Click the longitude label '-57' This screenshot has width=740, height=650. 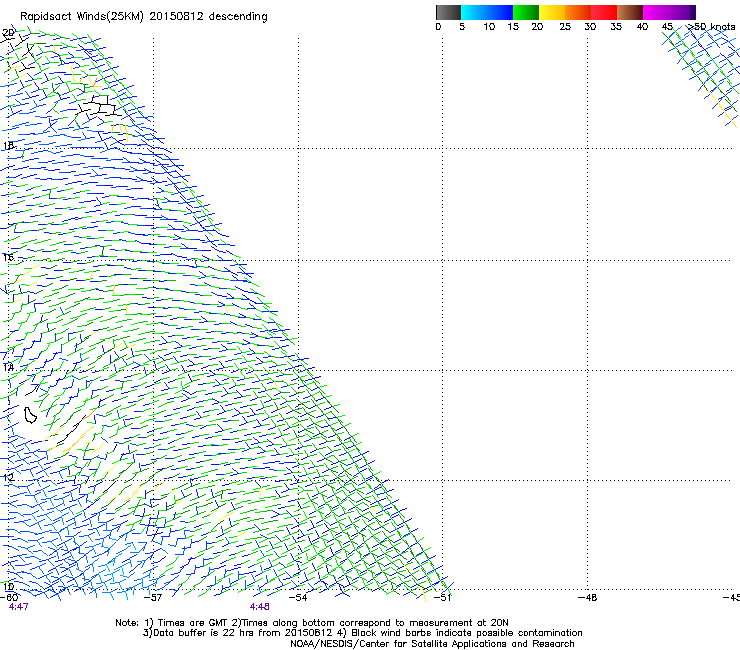[153, 597]
